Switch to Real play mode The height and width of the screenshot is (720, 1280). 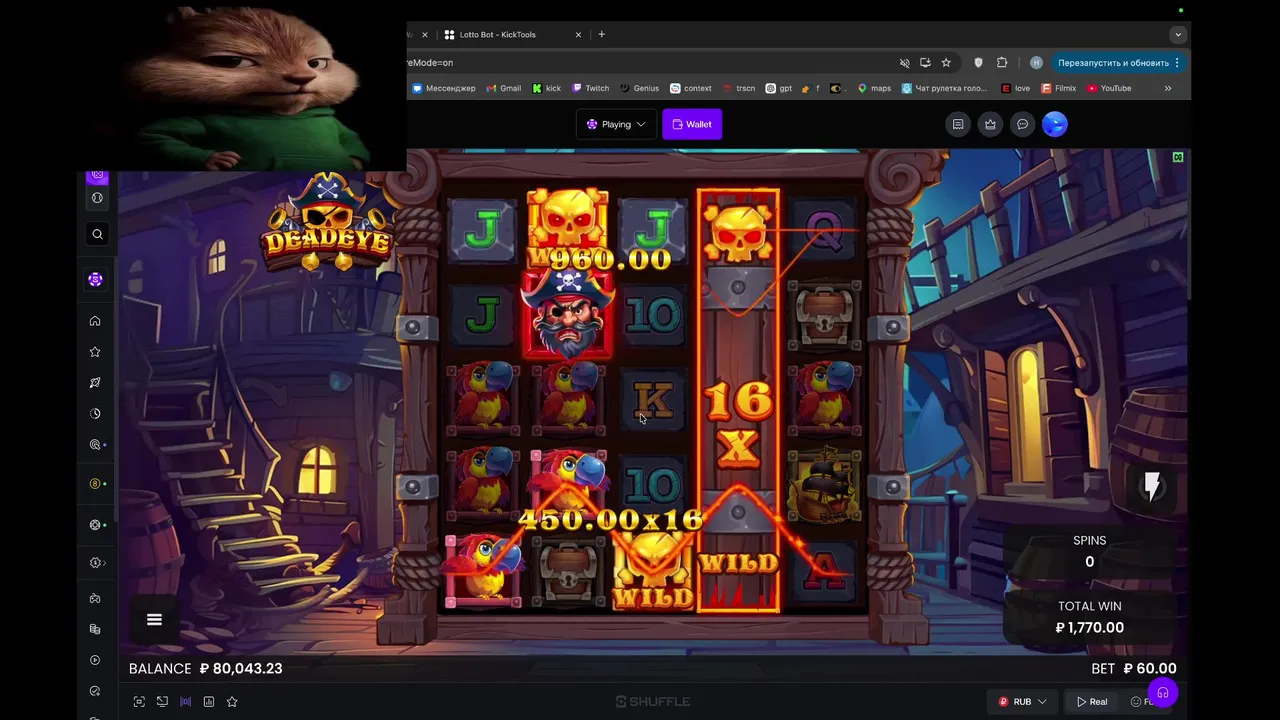[1092, 702]
